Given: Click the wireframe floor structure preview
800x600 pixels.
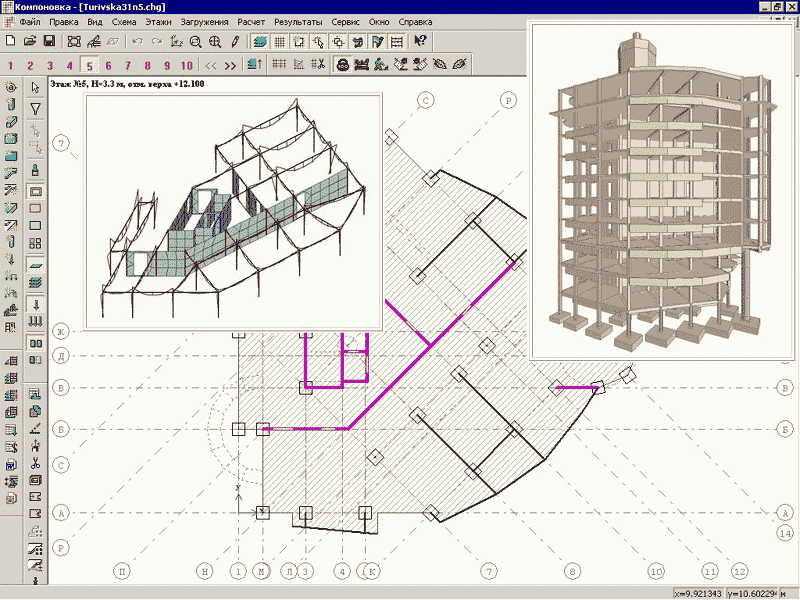Looking at the screenshot, I should tap(234, 211).
